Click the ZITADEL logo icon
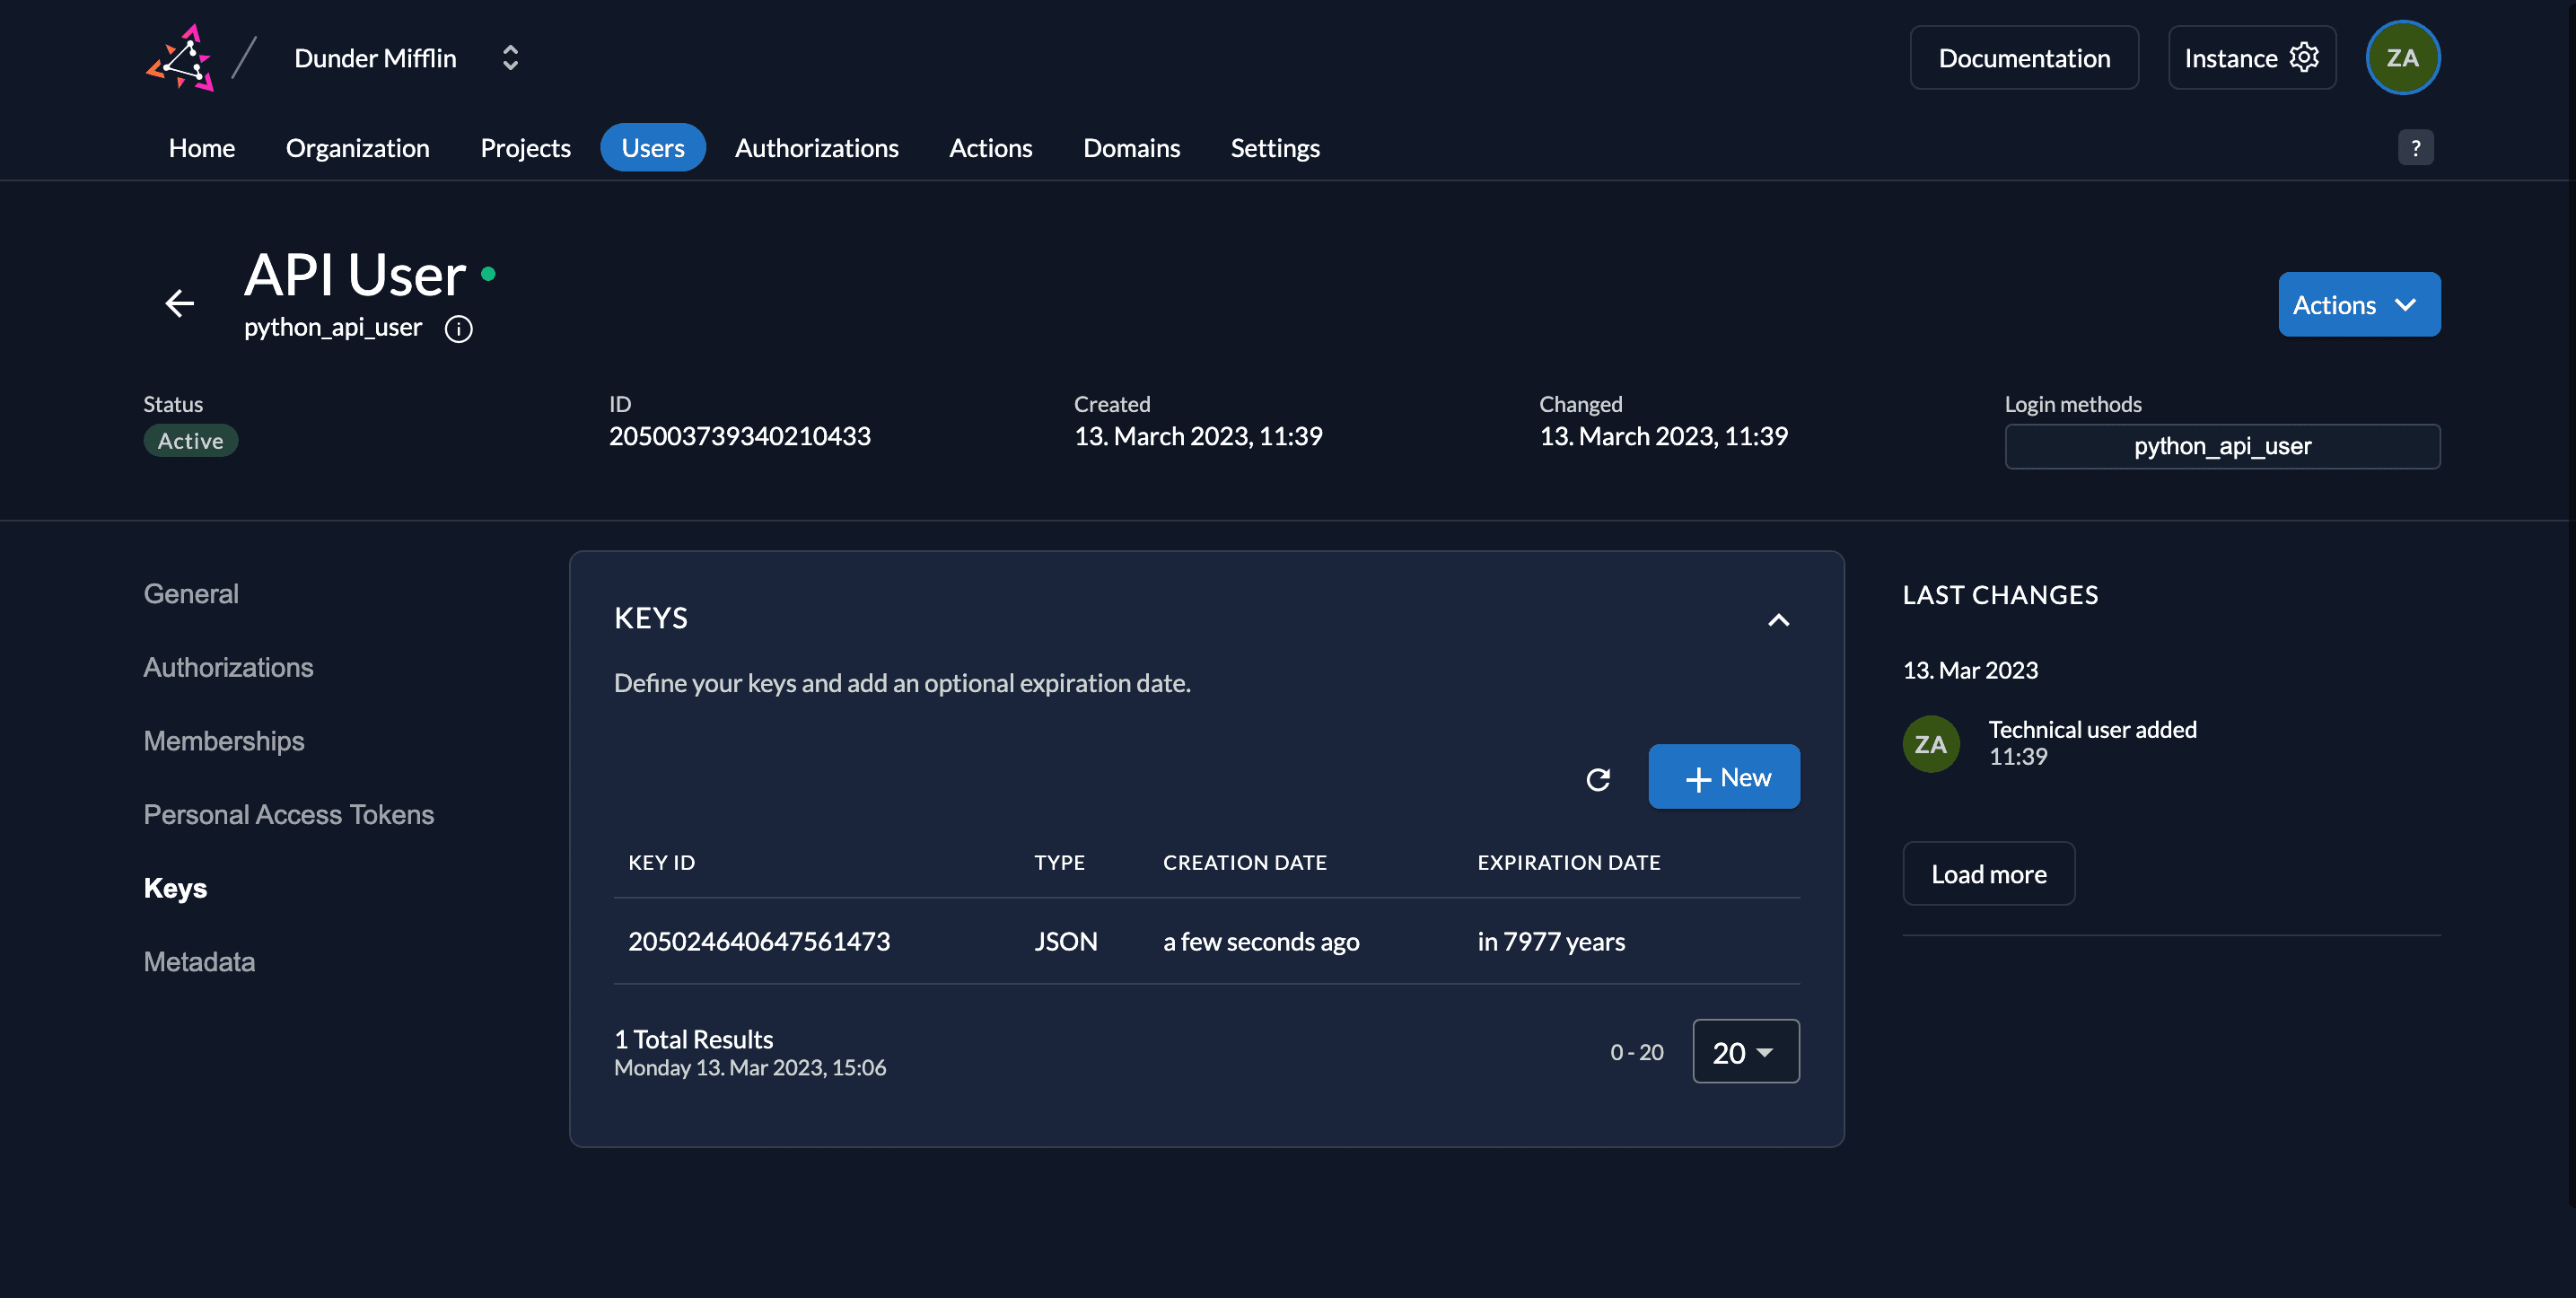This screenshot has width=2576, height=1298. pos(180,58)
